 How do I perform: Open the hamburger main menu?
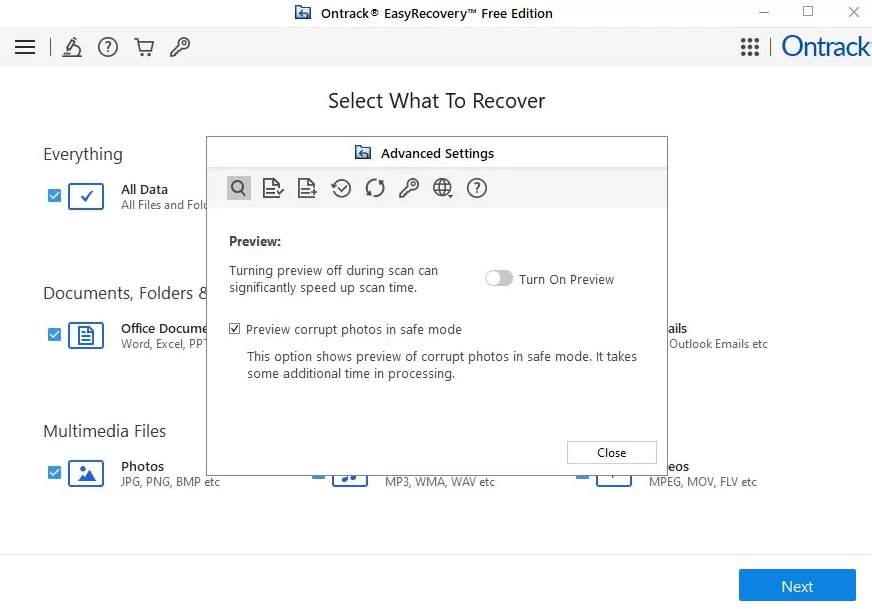(25, 47)
